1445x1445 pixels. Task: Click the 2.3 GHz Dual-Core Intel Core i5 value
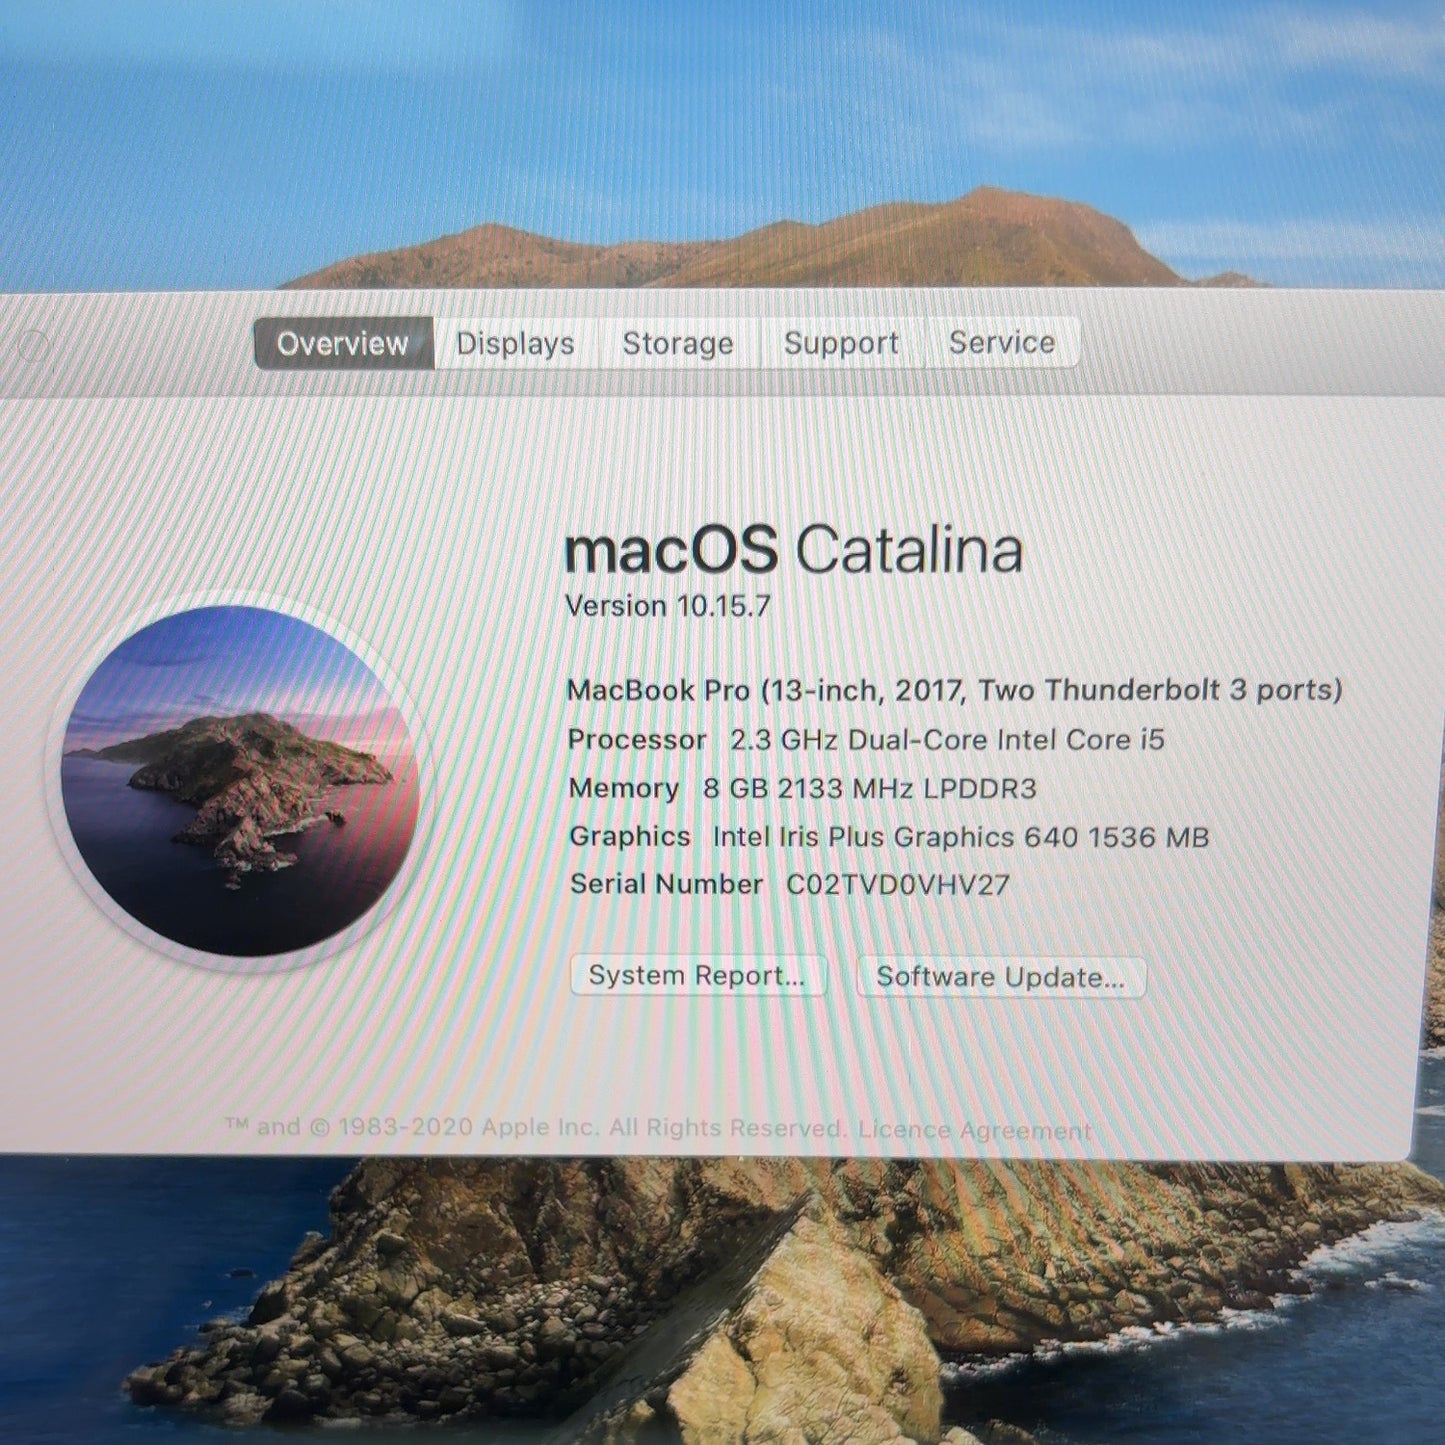click(947, 740)
